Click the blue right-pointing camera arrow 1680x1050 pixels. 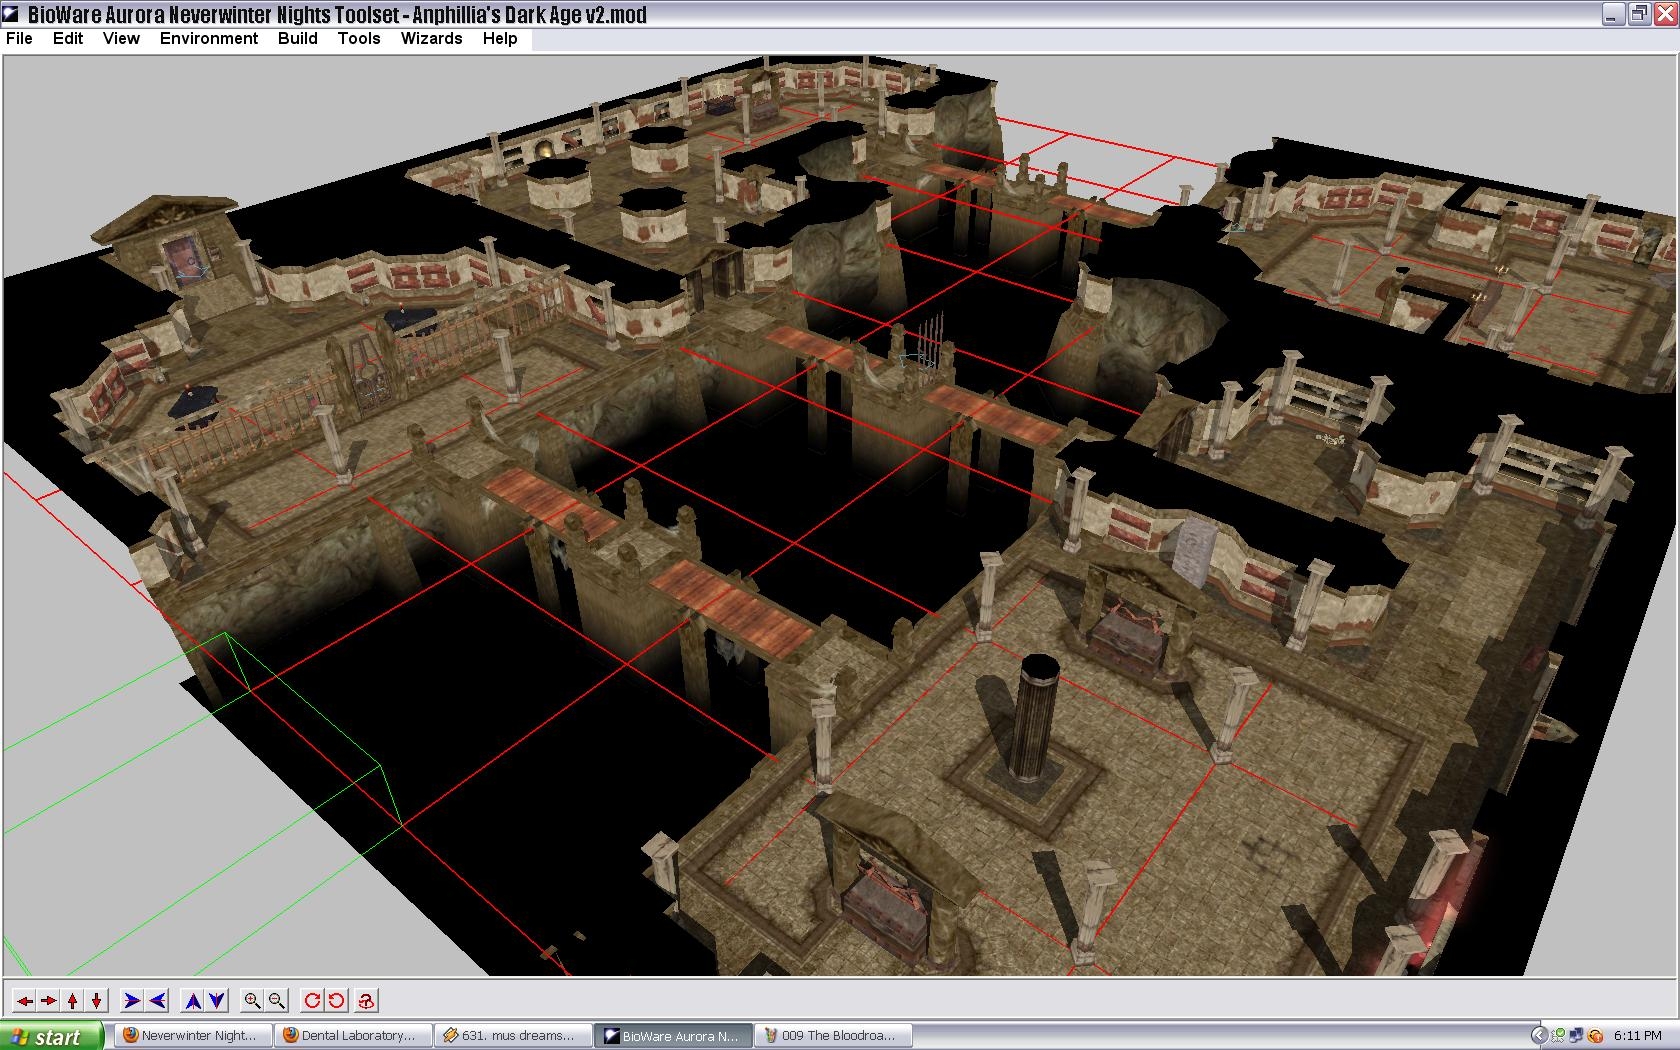(132, 1000)
